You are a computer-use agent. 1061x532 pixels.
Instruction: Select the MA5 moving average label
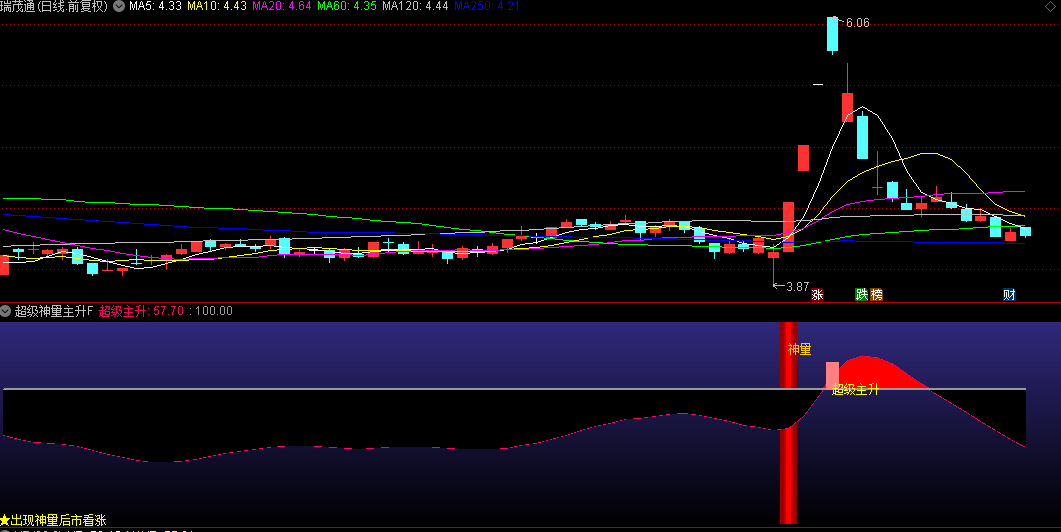click(155, 6)
